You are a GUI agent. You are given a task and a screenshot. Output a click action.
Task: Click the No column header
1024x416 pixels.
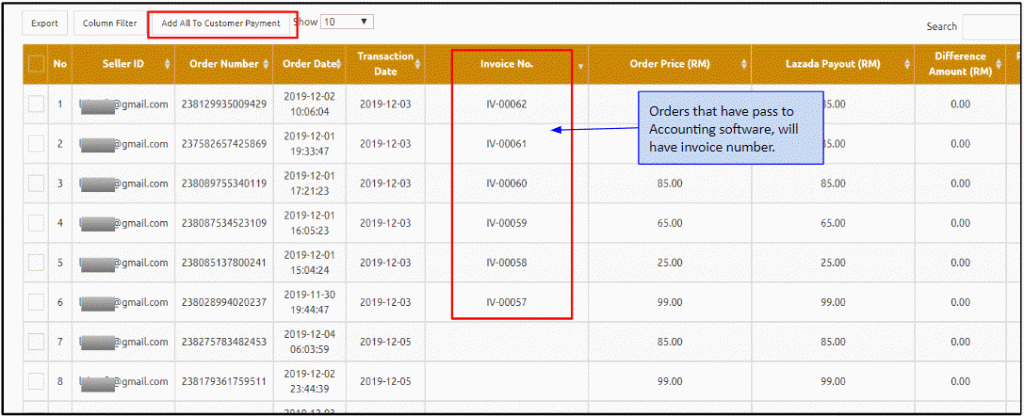(60, 64)
